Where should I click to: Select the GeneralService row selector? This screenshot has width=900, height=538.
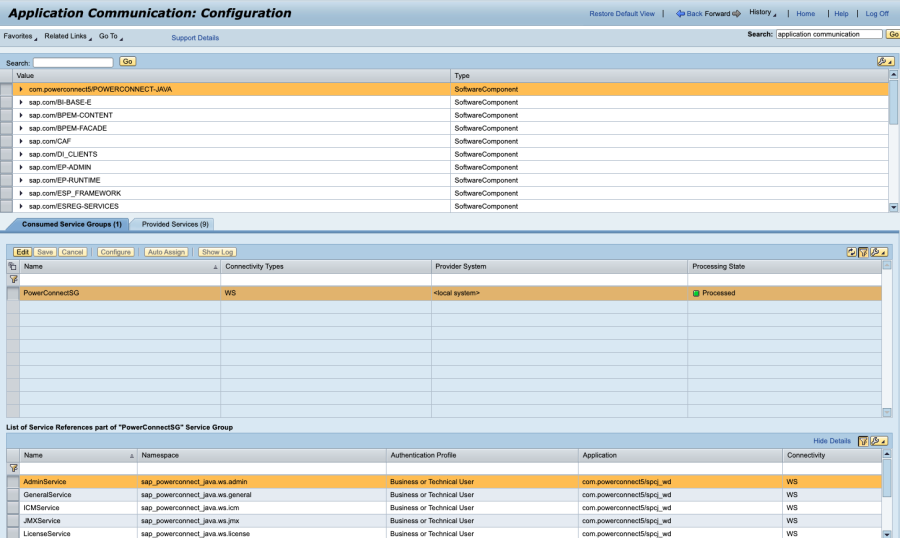[13, 494]
